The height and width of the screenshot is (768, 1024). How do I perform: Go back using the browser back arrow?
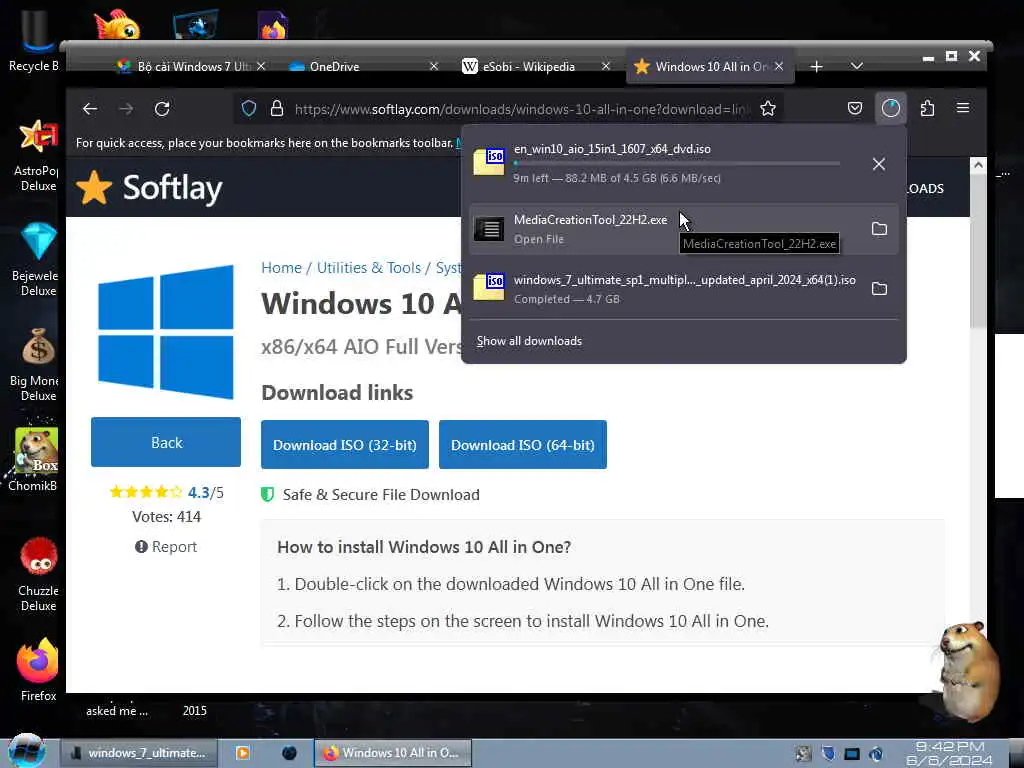[x=90, y=108]
